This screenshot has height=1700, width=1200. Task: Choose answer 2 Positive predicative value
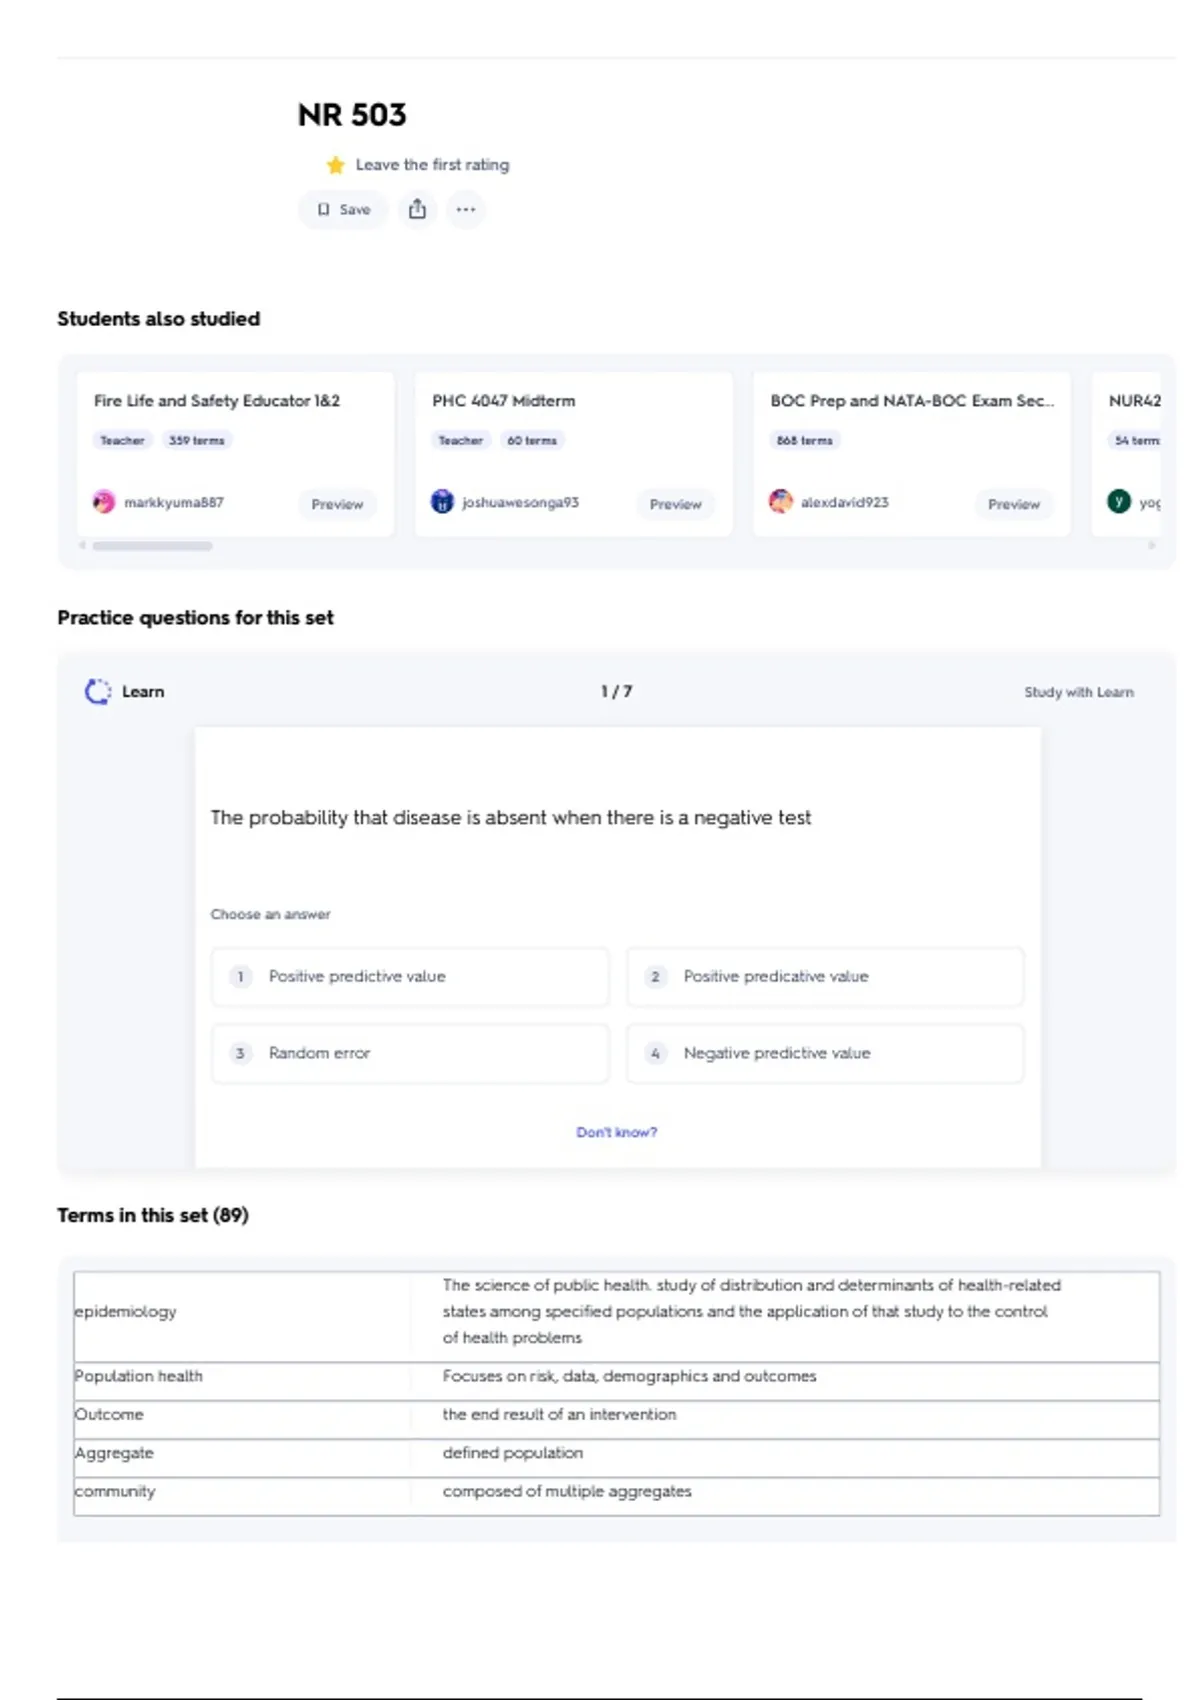point(825,976)
